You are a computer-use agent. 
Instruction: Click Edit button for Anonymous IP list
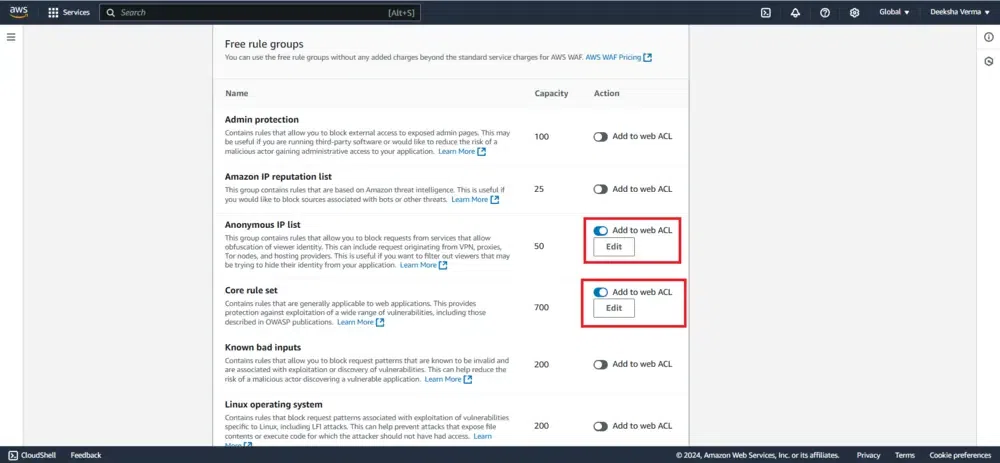click(614, 247)
